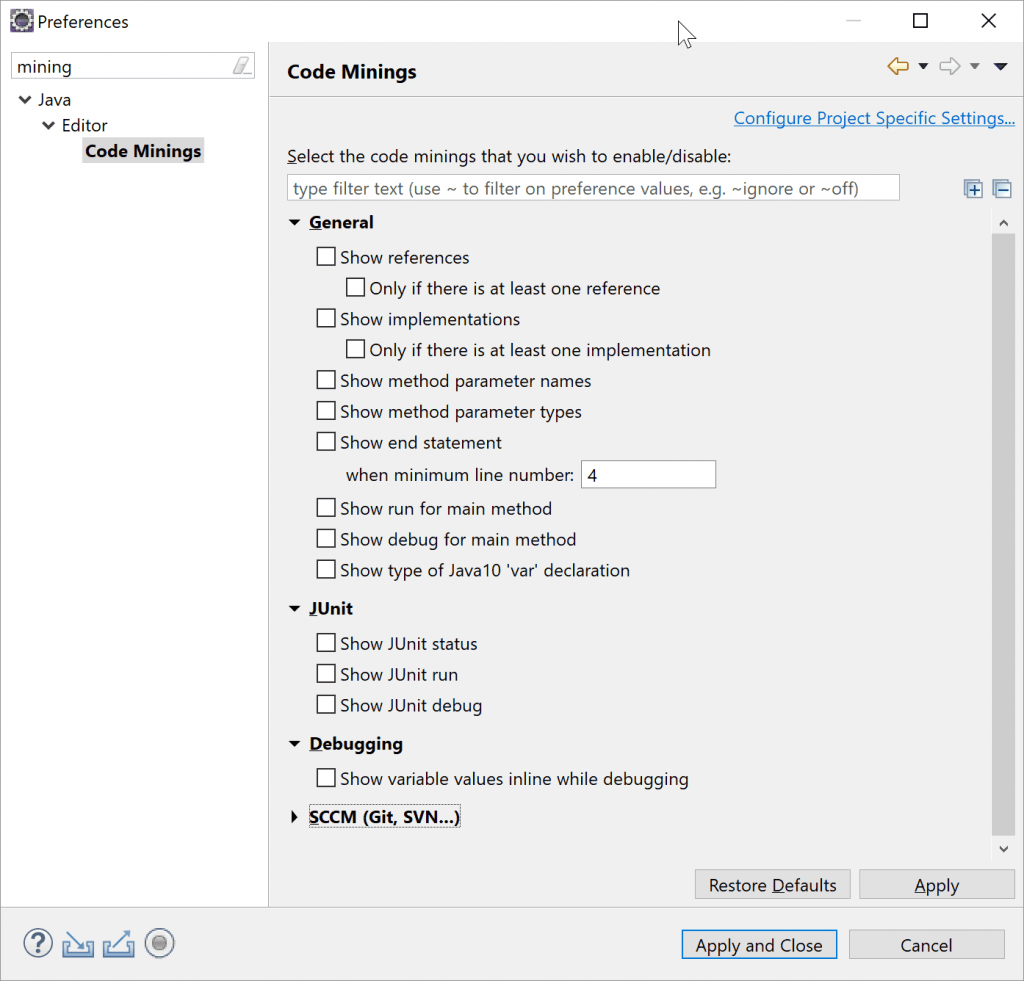Click the Import preferences icon
The image size is (1024, 981).
point(78,944)
